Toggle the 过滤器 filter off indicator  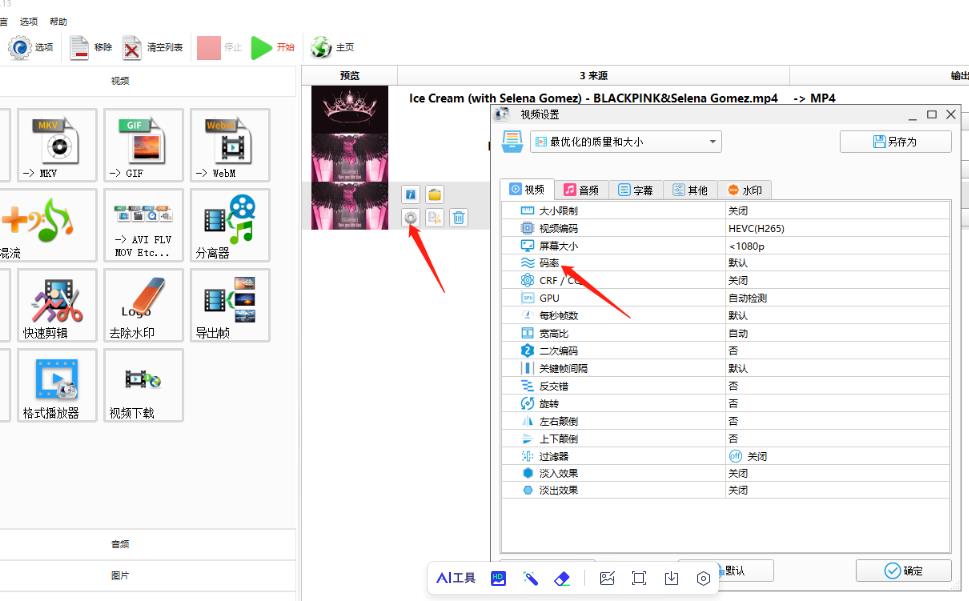click(735, 456)
